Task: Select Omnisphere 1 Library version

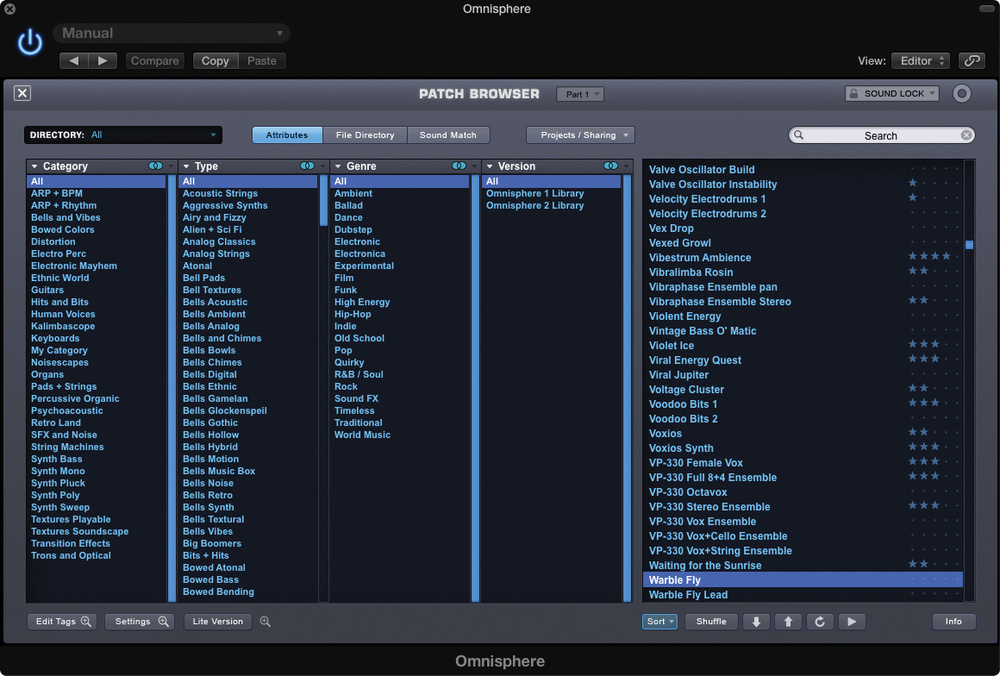Action: [535, 193]
